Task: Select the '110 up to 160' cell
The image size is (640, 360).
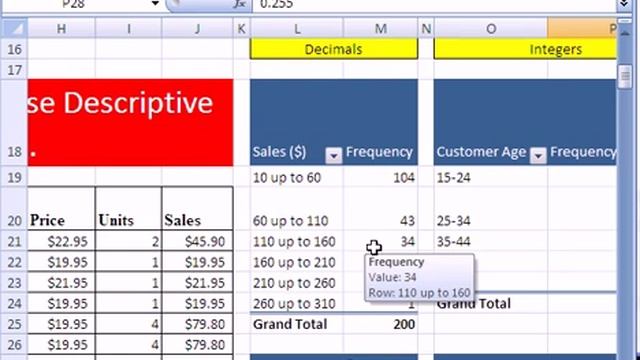Action: coord(297,241)
